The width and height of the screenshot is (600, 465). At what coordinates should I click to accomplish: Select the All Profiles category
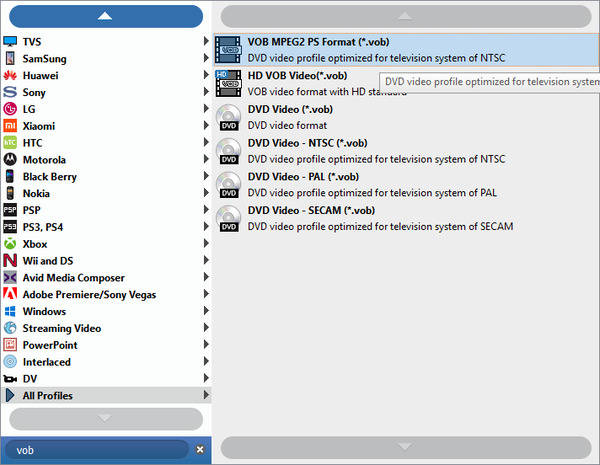106,395
